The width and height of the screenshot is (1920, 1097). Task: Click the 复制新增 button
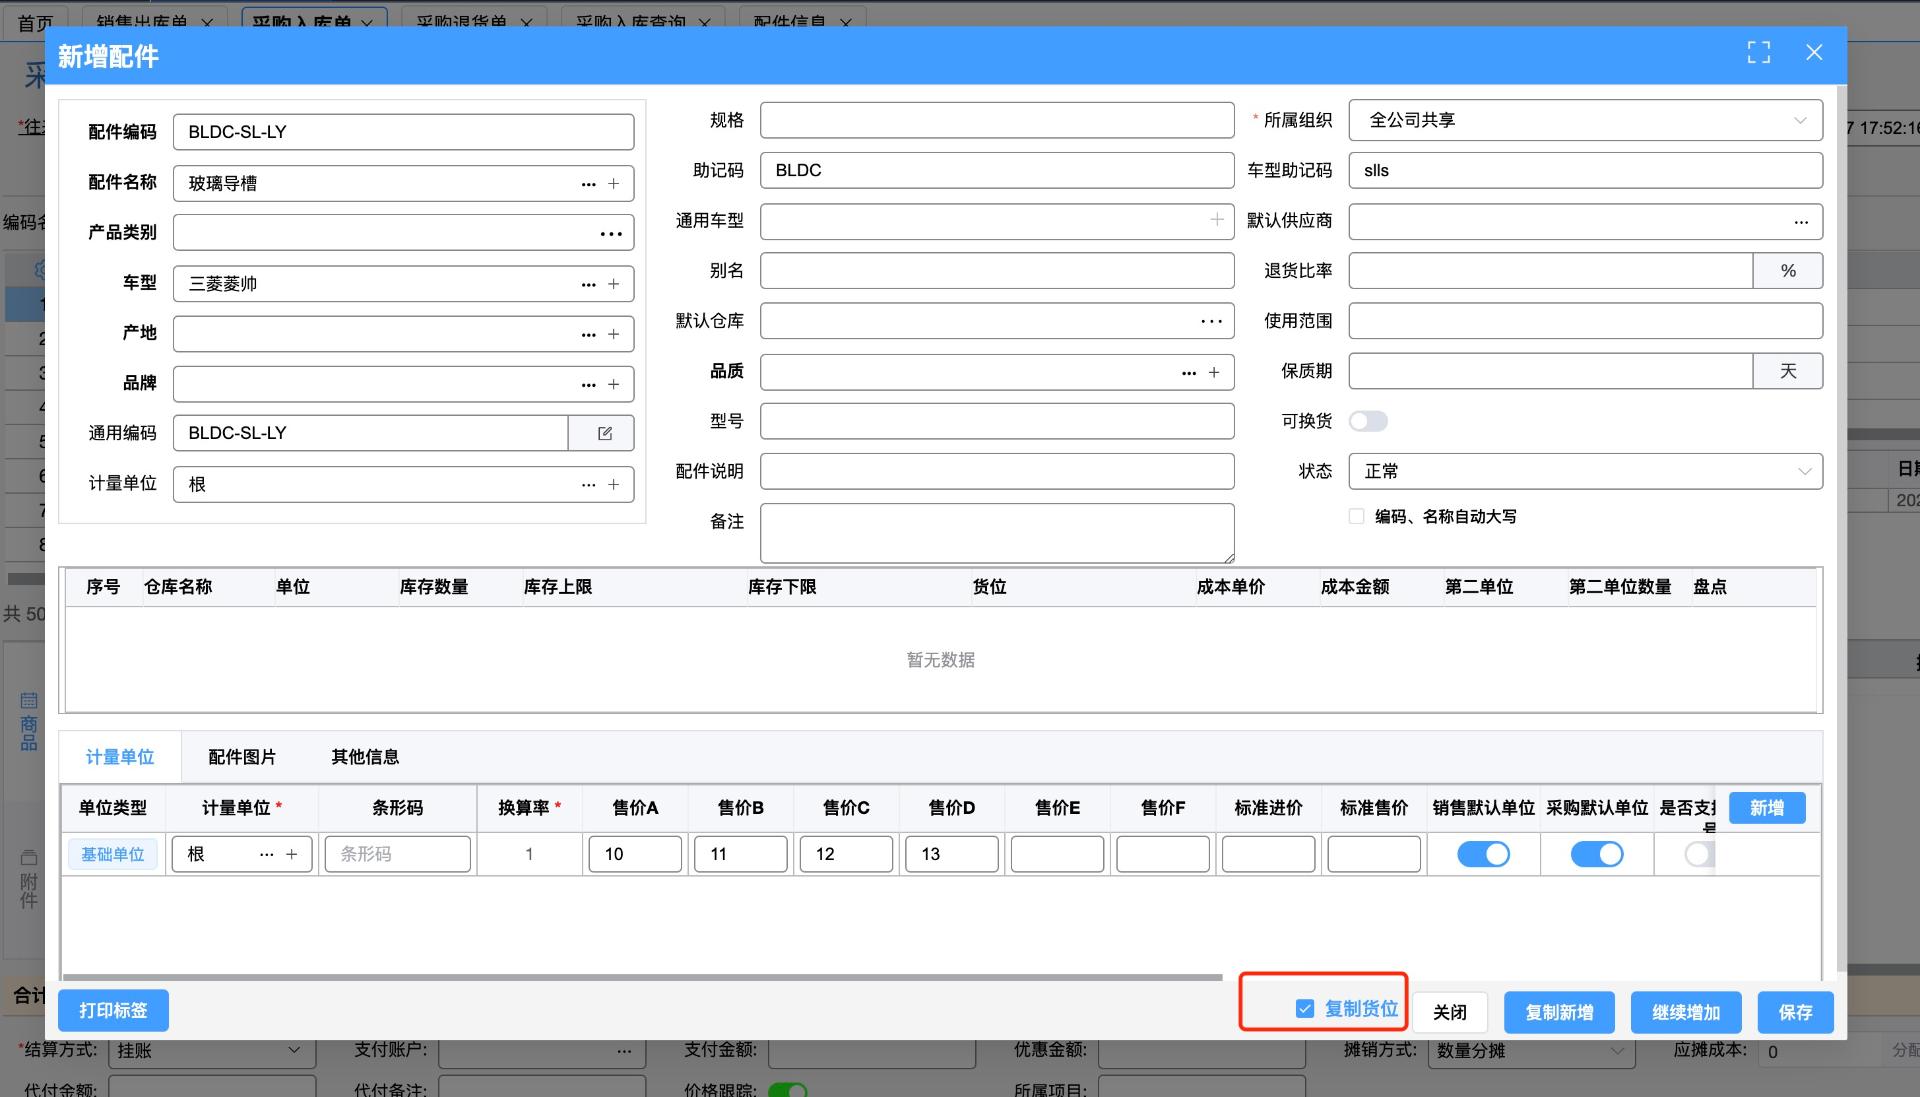pos(1559,1012)
